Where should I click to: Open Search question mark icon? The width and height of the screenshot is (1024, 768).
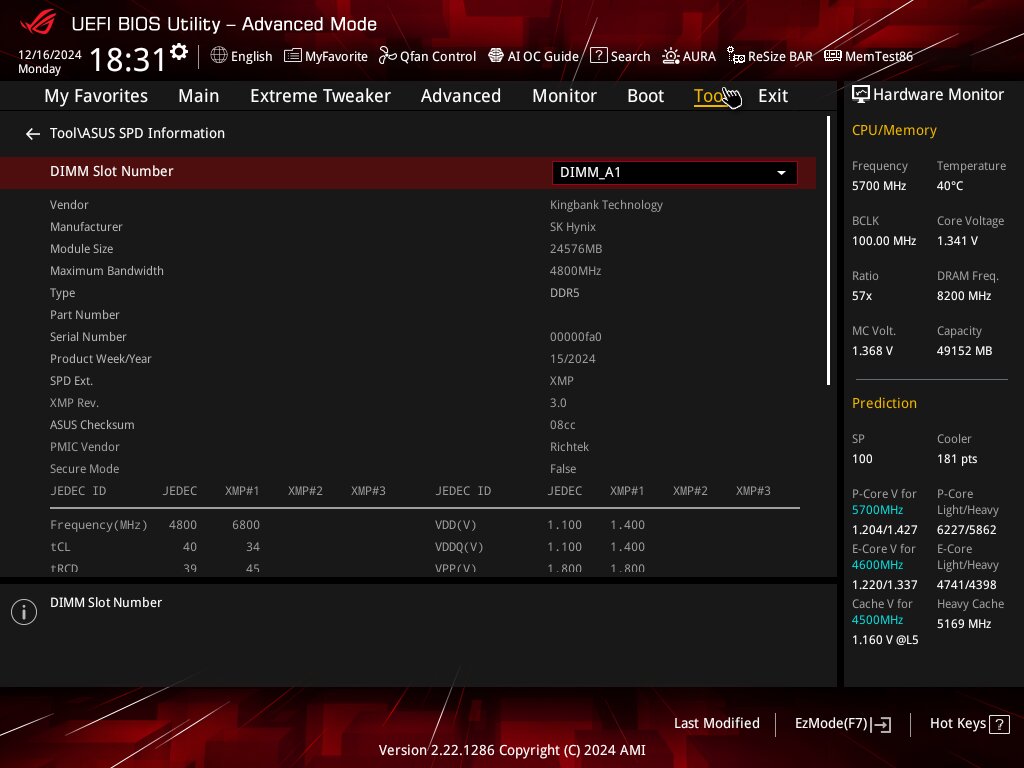598,56
